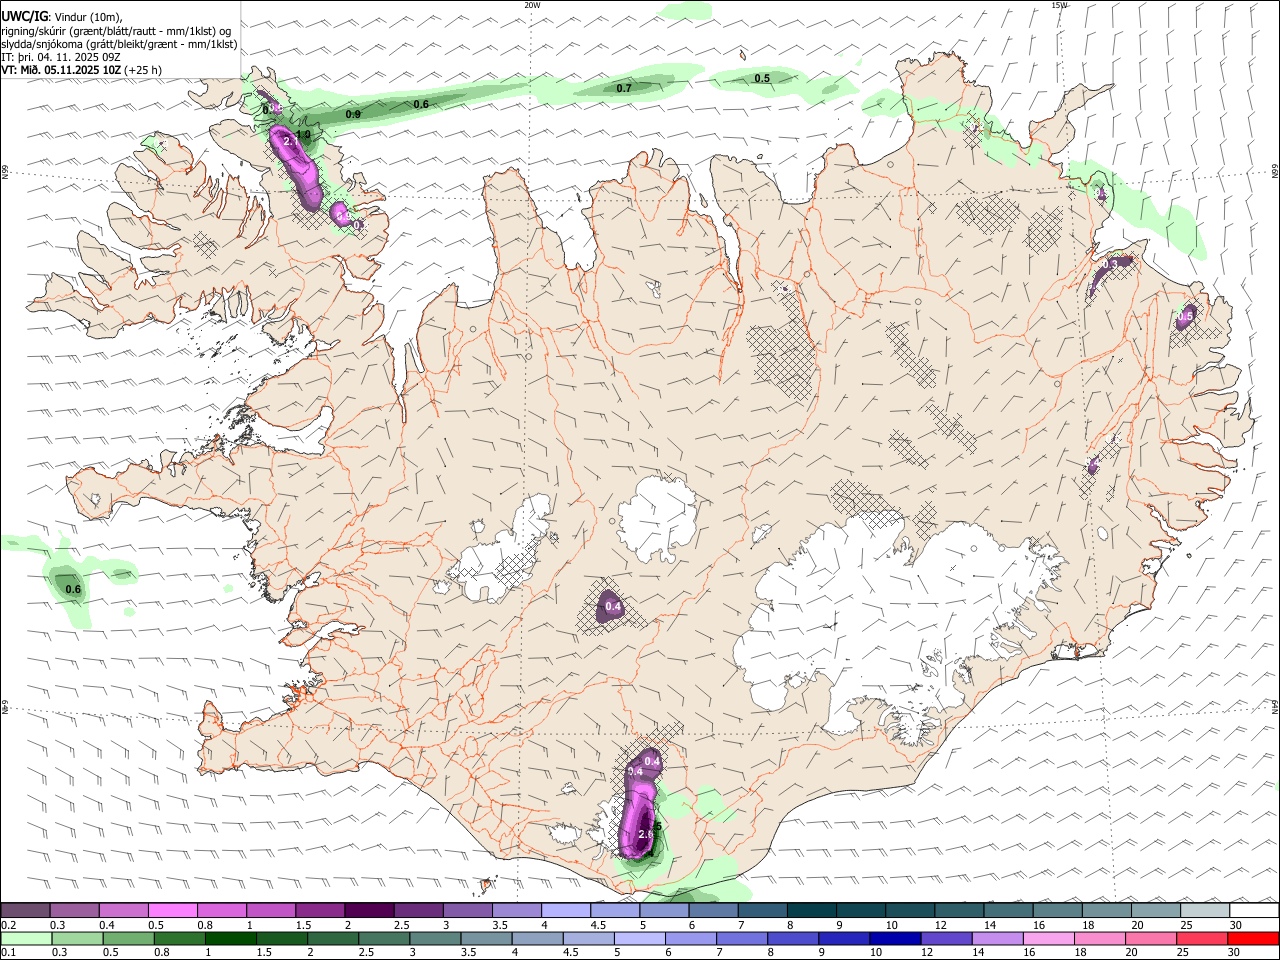This screenshot has width=1280, height=960.
Task: Pick the 10 swatch in upper snow scale
Action: coord(909,911)
